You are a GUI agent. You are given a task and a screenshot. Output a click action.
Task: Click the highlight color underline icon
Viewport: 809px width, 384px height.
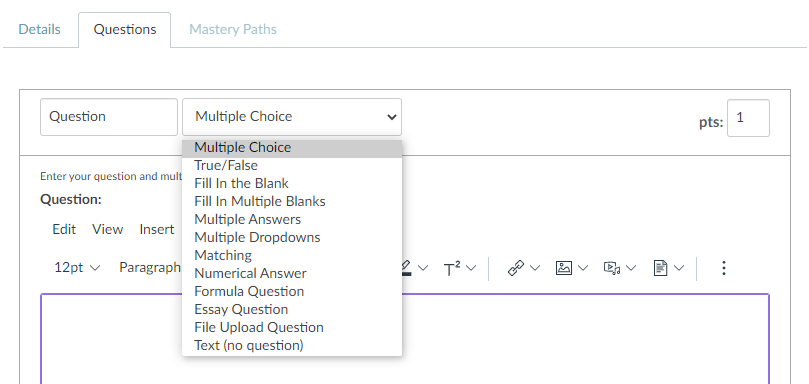pyautogui.click(x=406, y=268)
